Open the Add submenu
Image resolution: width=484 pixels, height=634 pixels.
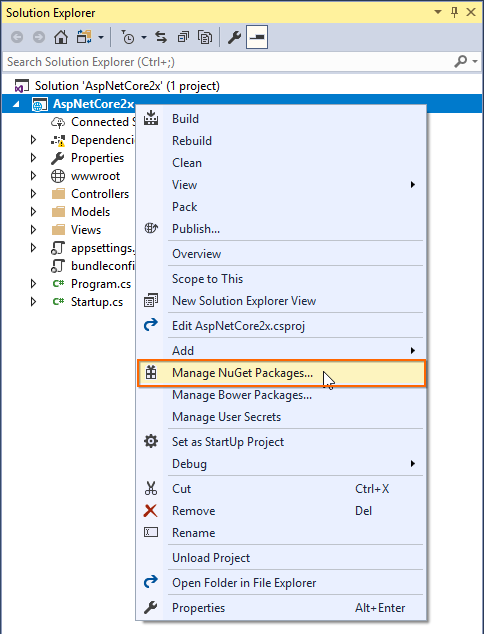coord(281,351)
